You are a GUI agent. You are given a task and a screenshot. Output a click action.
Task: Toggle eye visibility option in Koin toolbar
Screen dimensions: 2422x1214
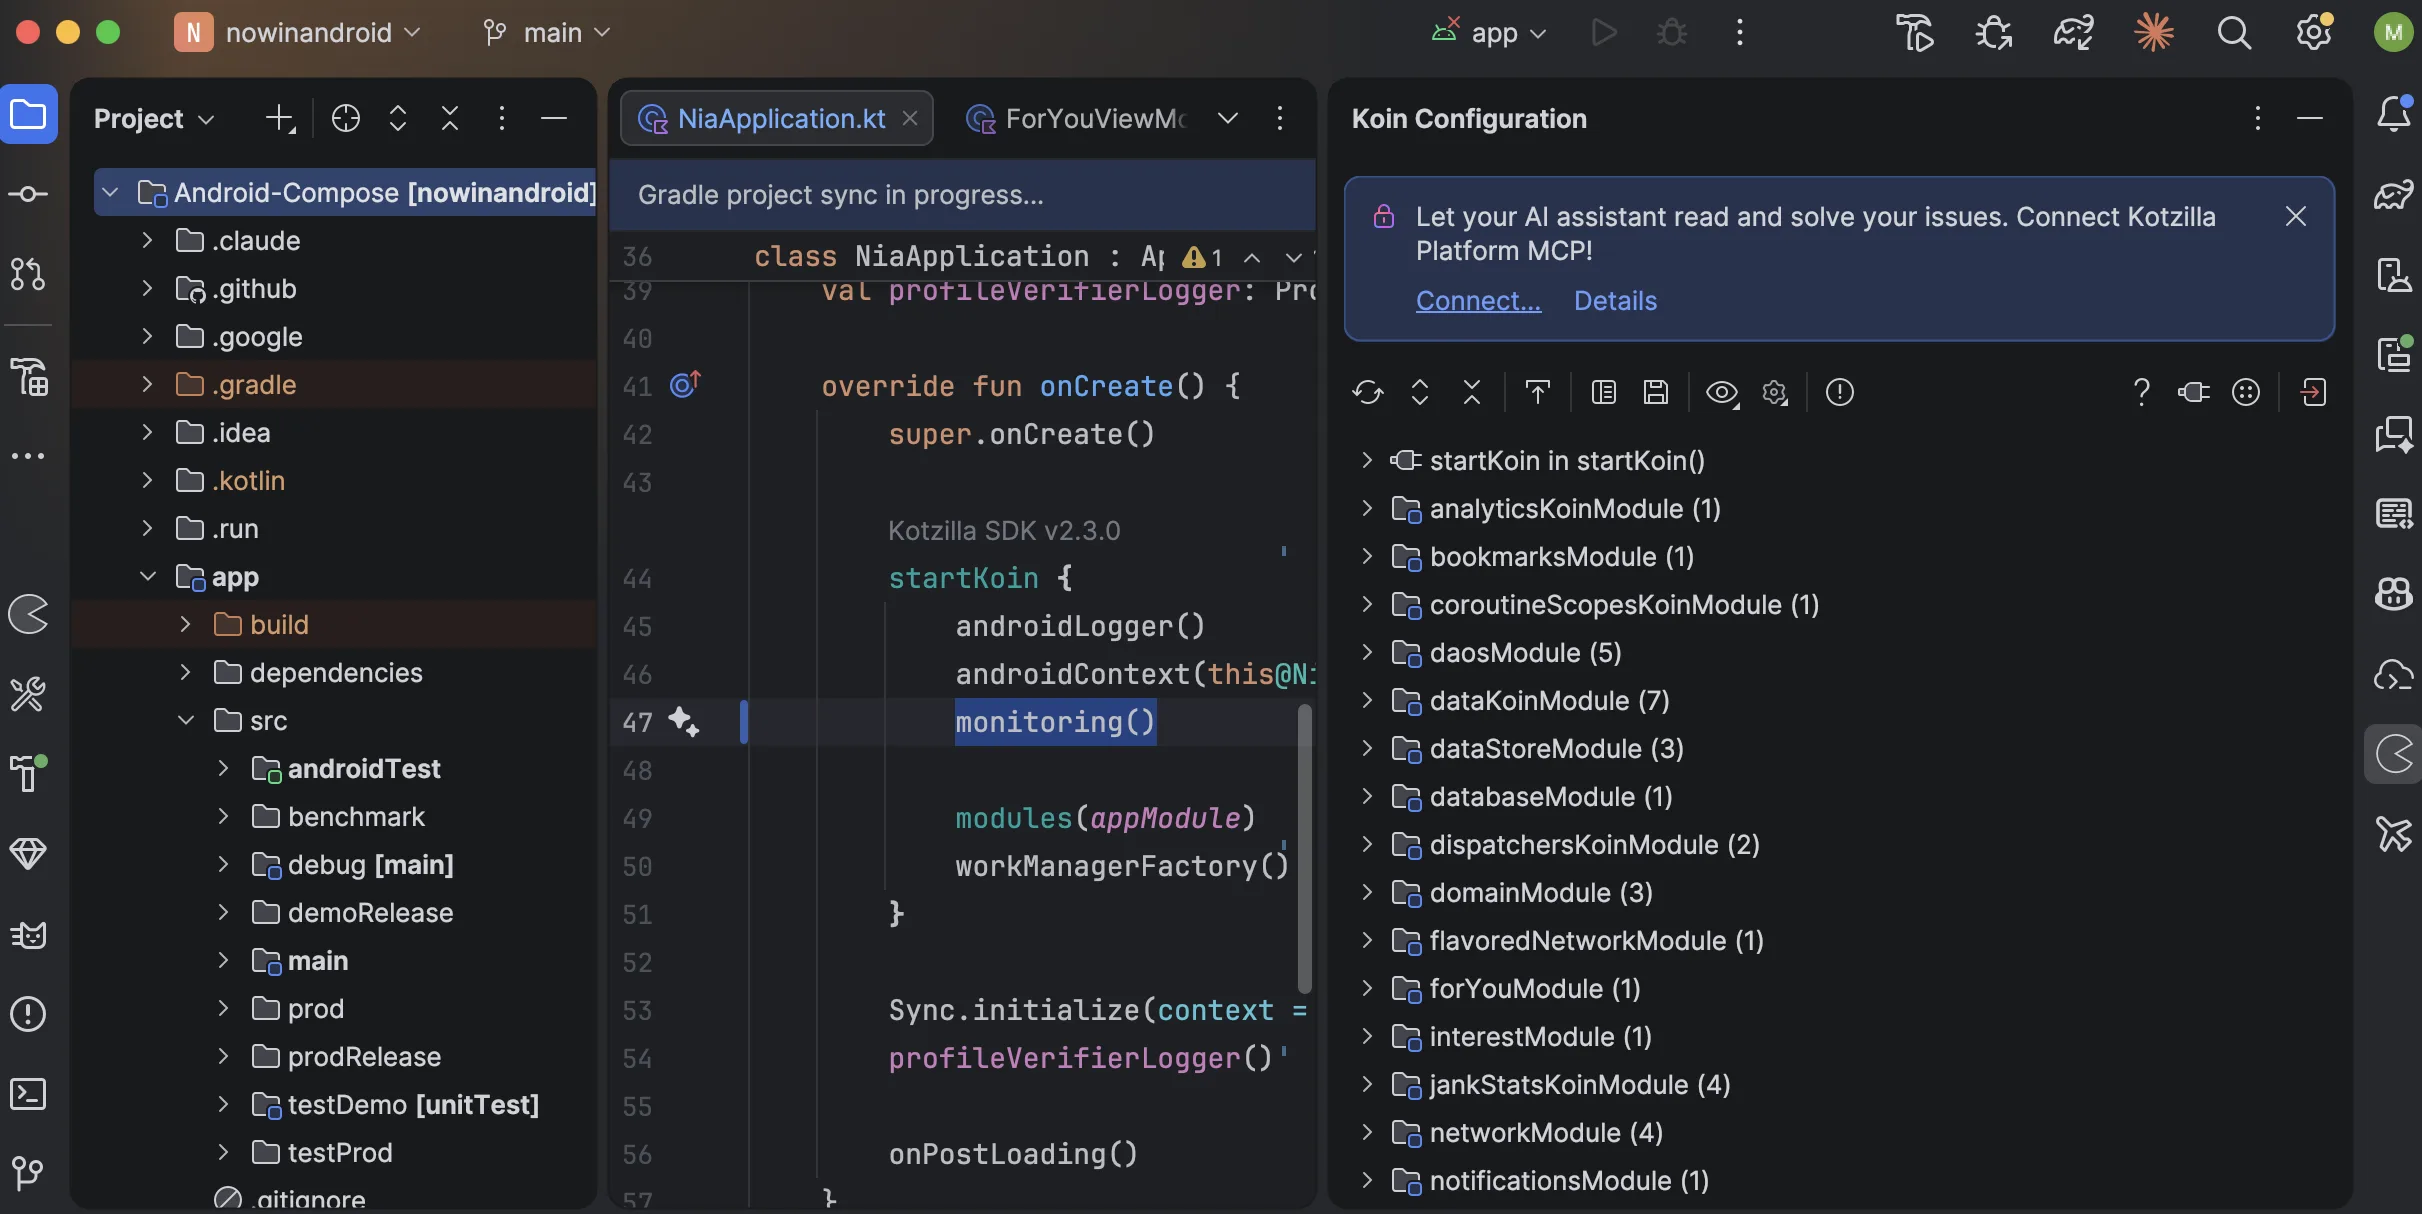[1722, 392]
